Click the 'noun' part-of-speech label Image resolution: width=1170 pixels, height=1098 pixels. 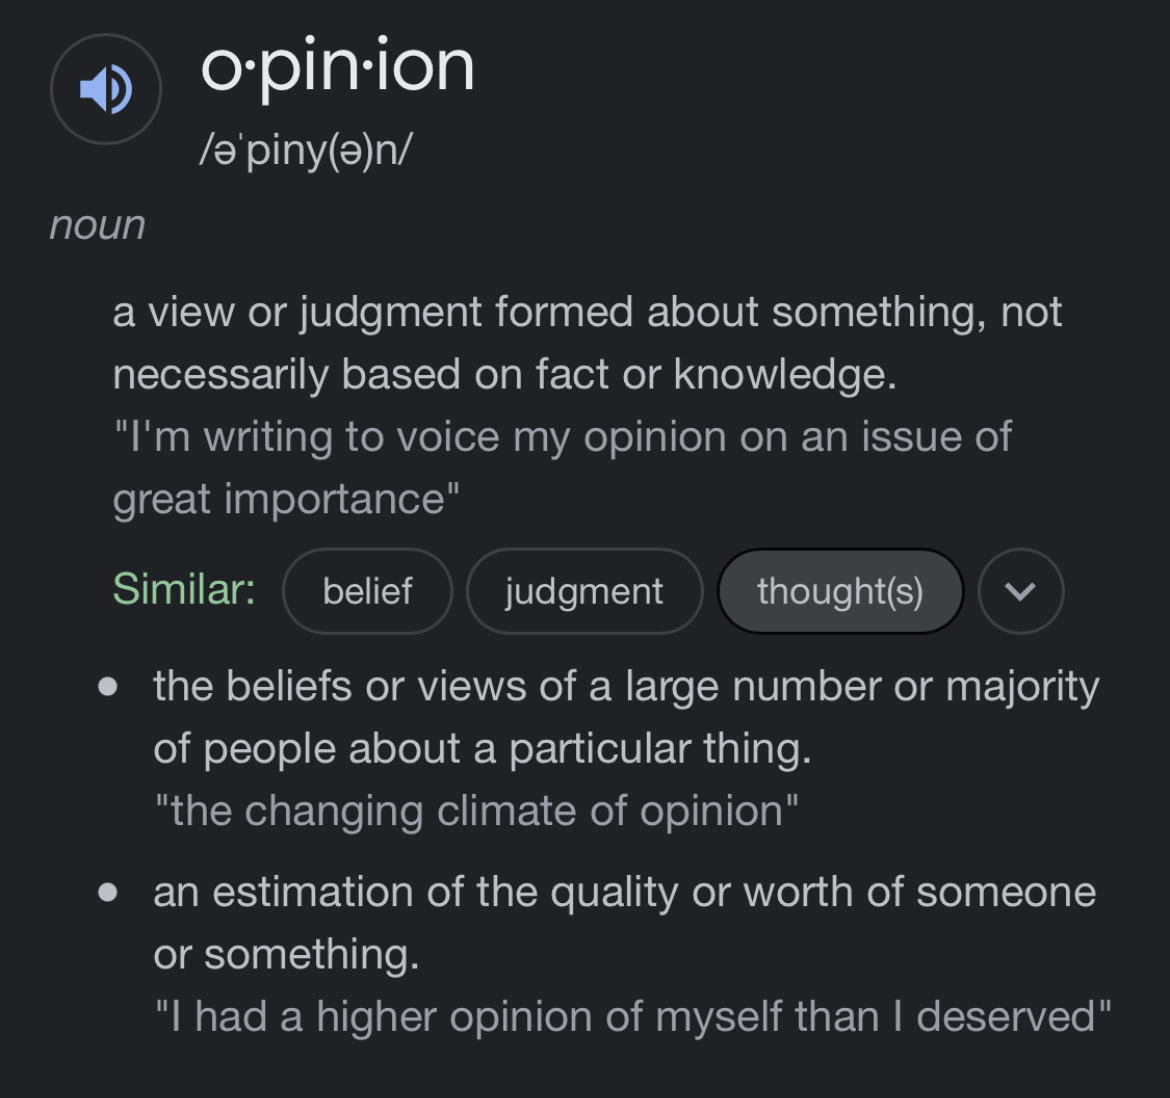(97, 225)
